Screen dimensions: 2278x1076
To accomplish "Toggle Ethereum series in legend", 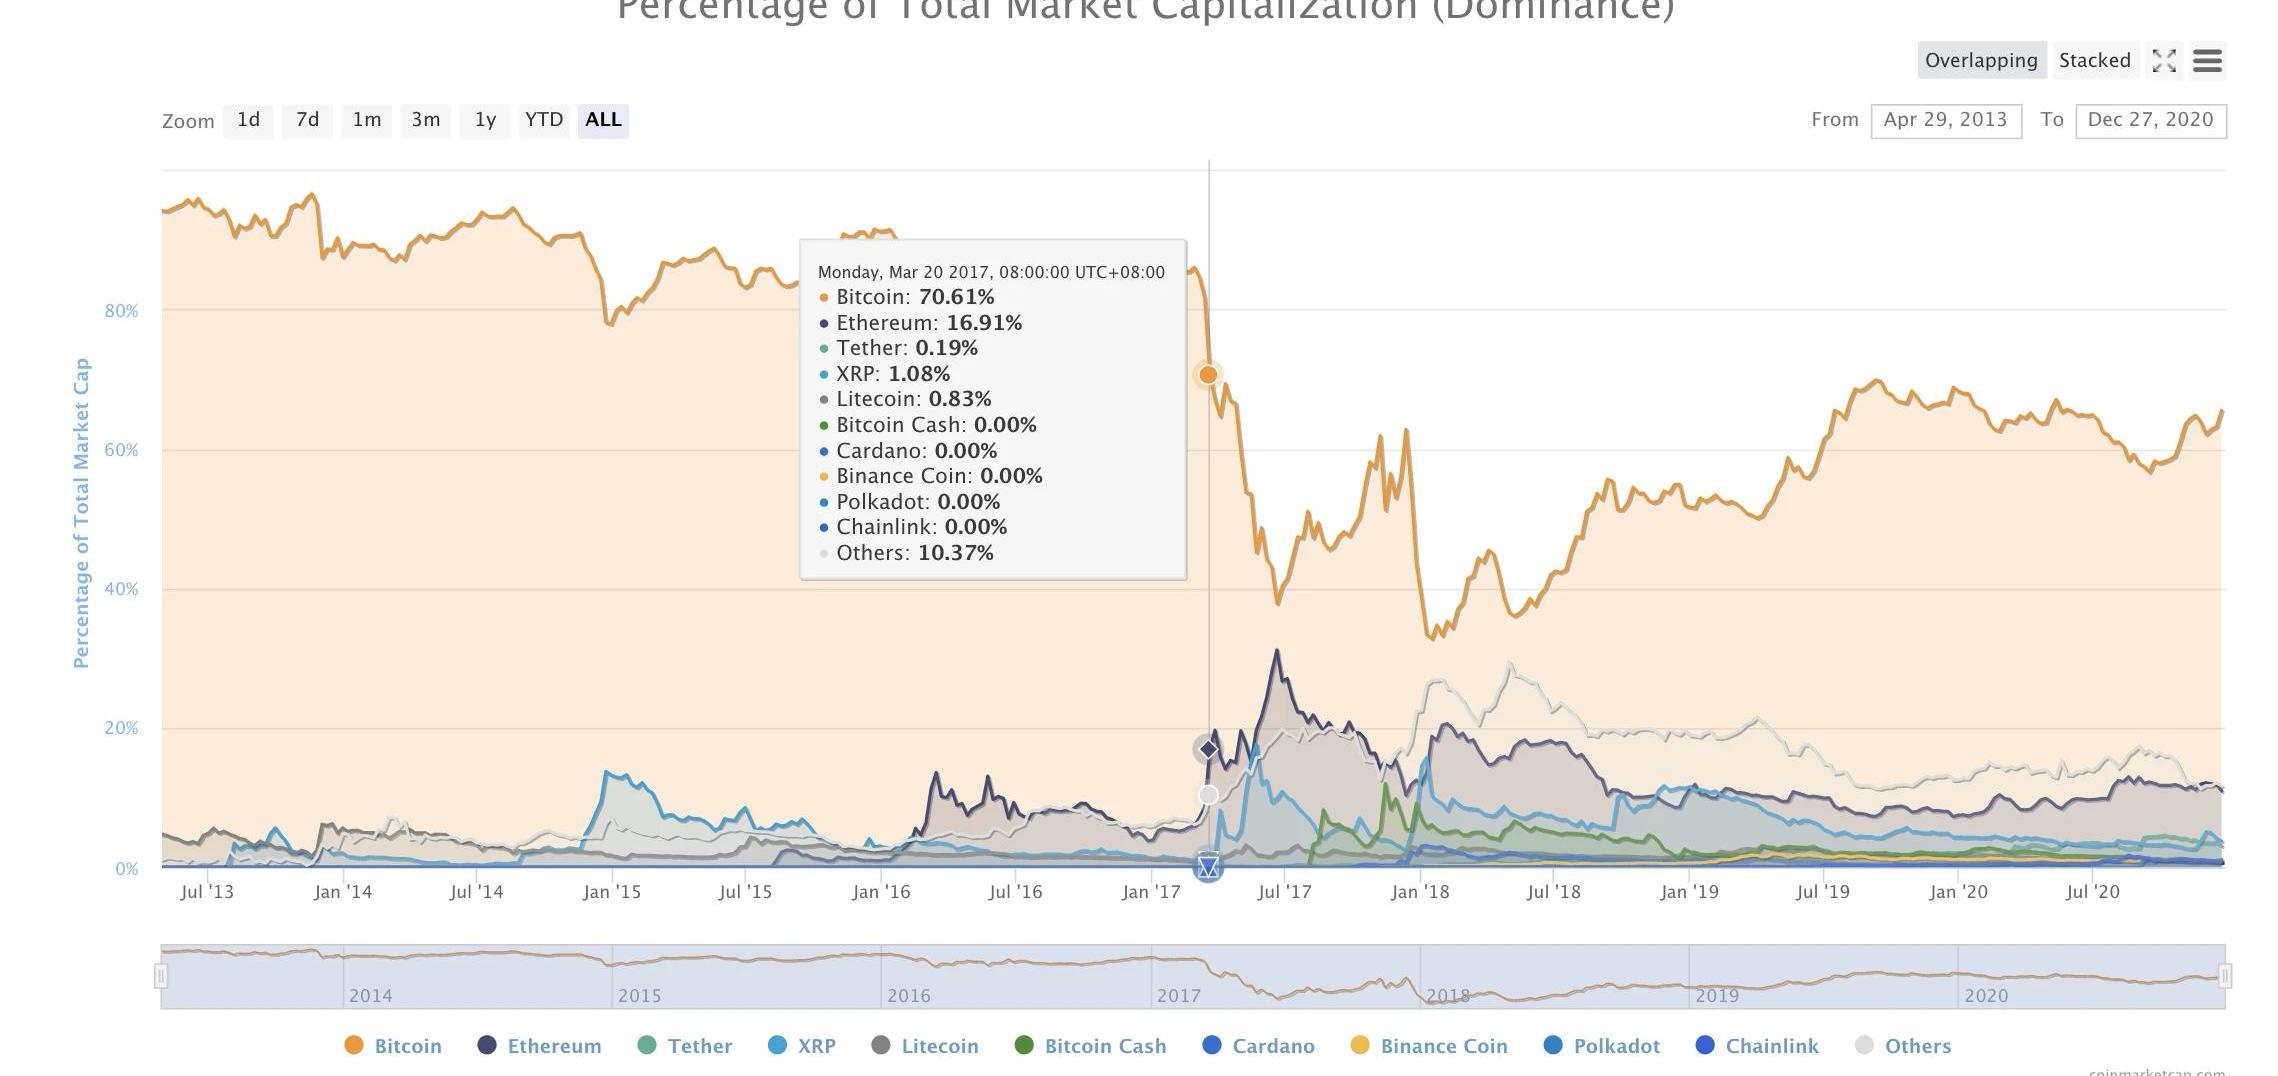I will (540, 1046).
